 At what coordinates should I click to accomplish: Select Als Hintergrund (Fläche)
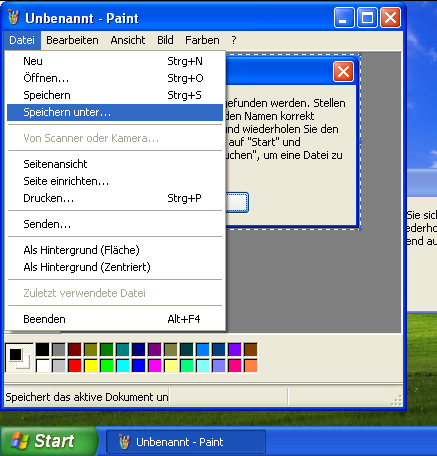pyautogui.click(x=115, y=250)
